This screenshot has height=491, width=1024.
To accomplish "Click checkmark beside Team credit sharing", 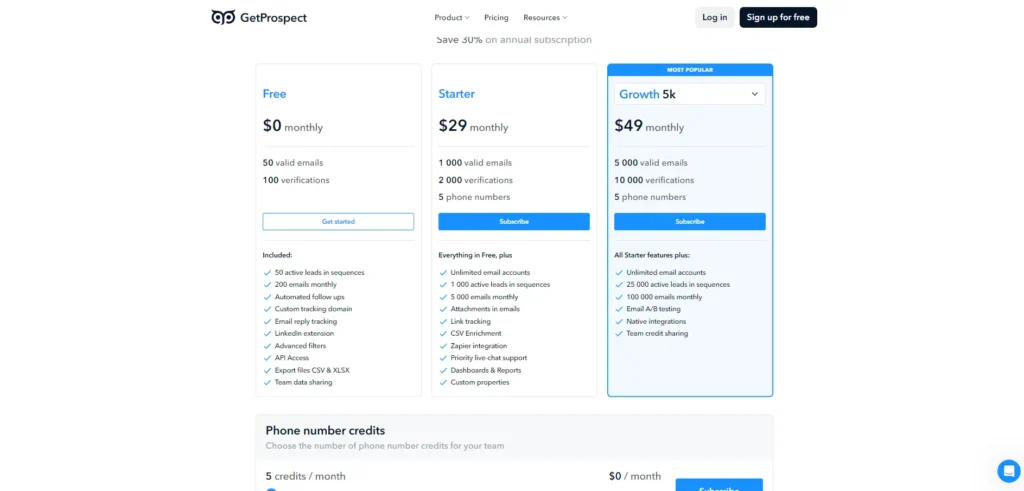I will click(618, 334).
